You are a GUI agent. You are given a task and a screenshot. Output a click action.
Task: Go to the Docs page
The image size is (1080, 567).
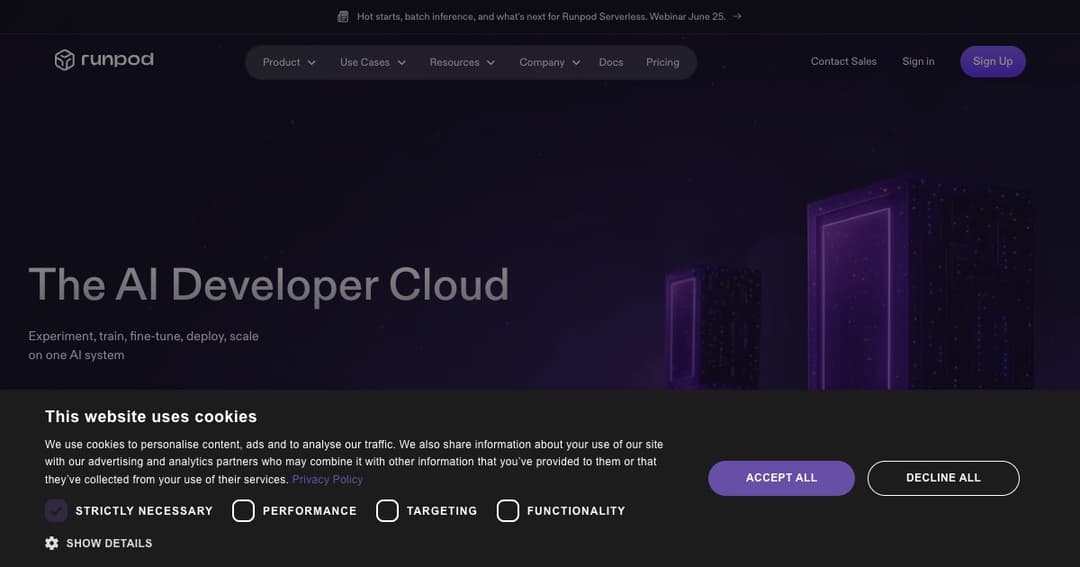(x=611, y=62)
